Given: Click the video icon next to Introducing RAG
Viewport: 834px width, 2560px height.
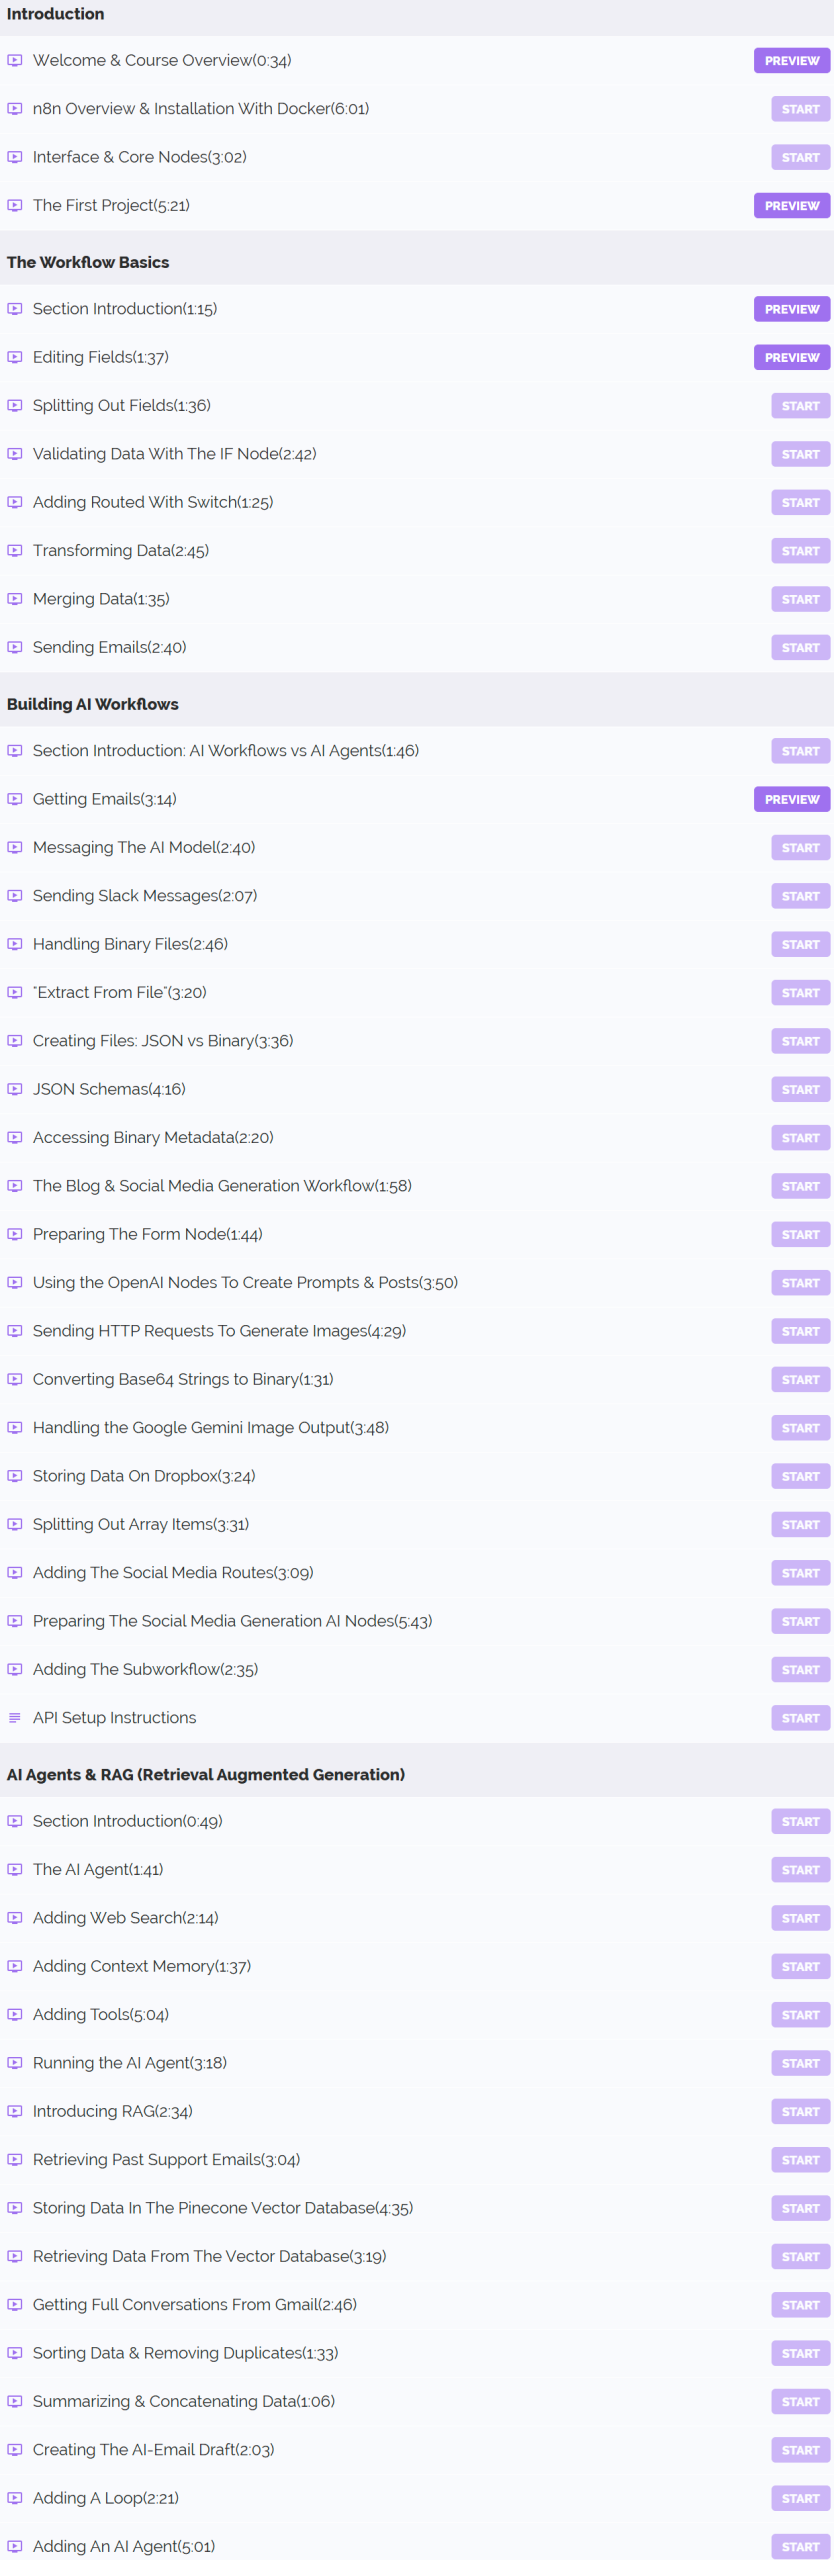Looking at the screenshot, I should point(15,2112).
